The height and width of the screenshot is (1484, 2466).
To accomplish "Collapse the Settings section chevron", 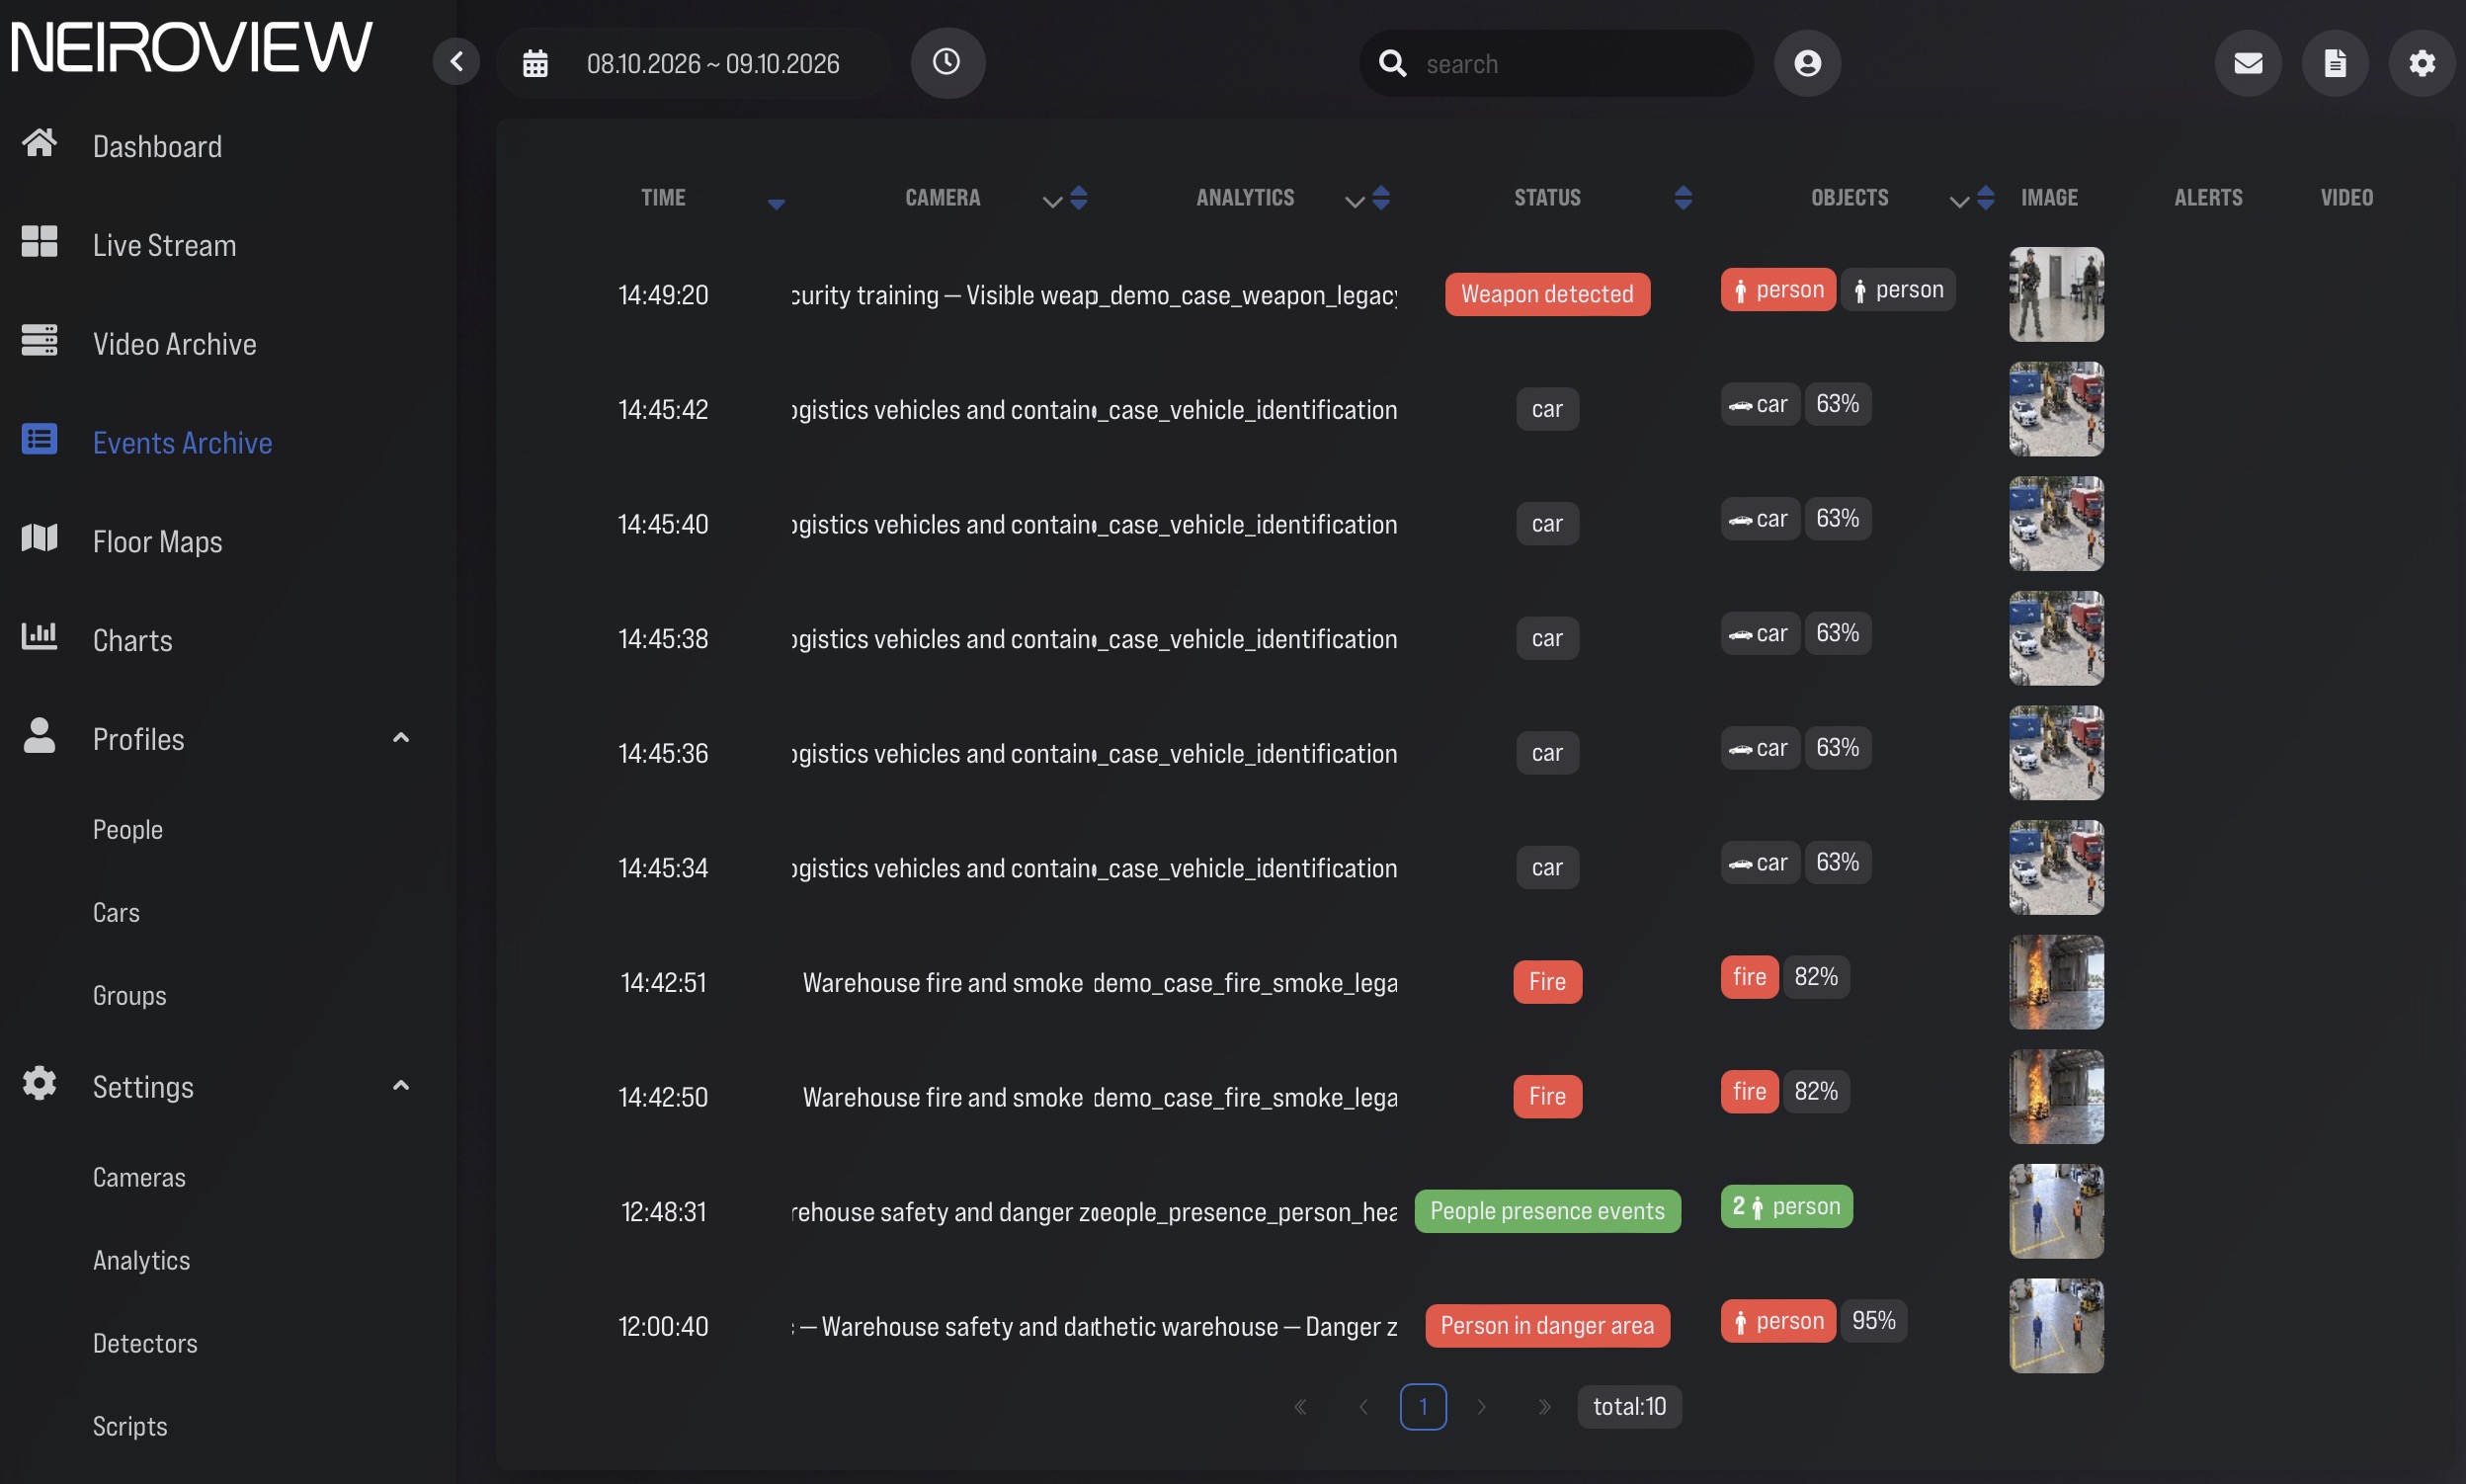I will pos(401,1086).
